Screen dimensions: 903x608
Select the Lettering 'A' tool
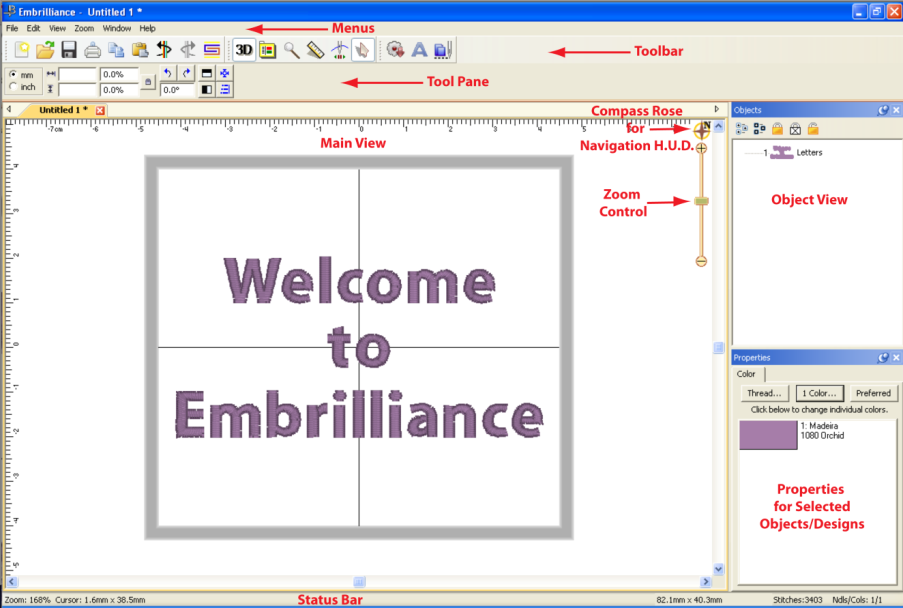(x=419, y=49)
